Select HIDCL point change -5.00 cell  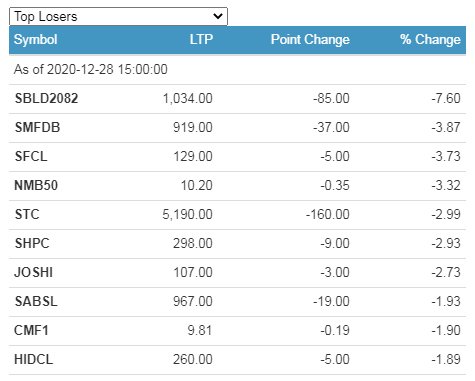click(x=335, y=359)
